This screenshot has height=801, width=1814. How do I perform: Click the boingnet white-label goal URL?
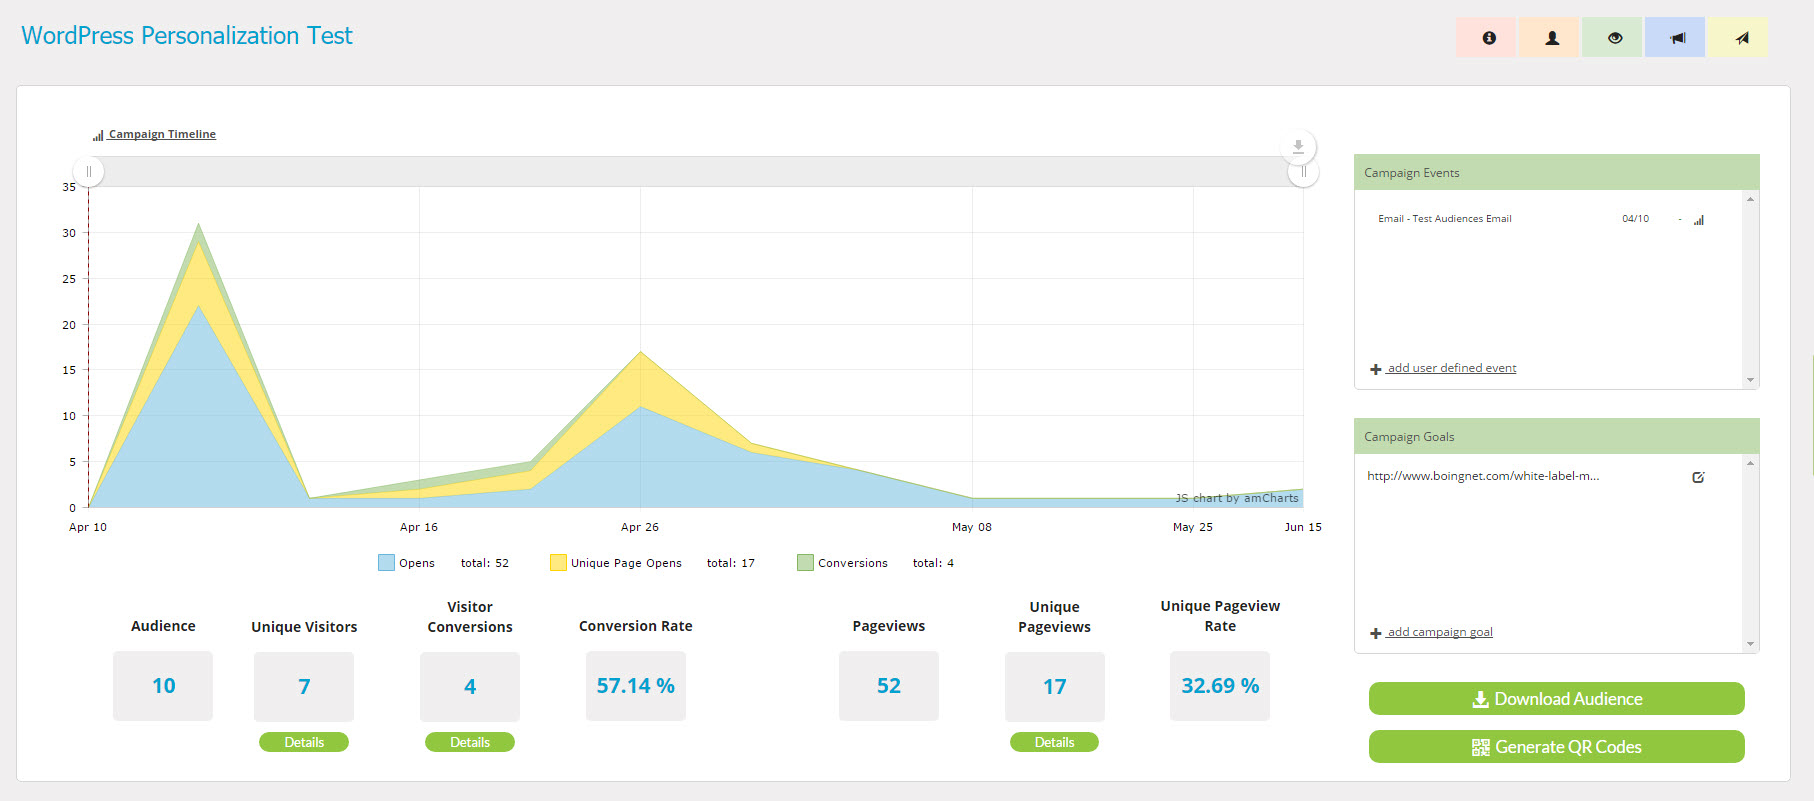pos(1483,476)
